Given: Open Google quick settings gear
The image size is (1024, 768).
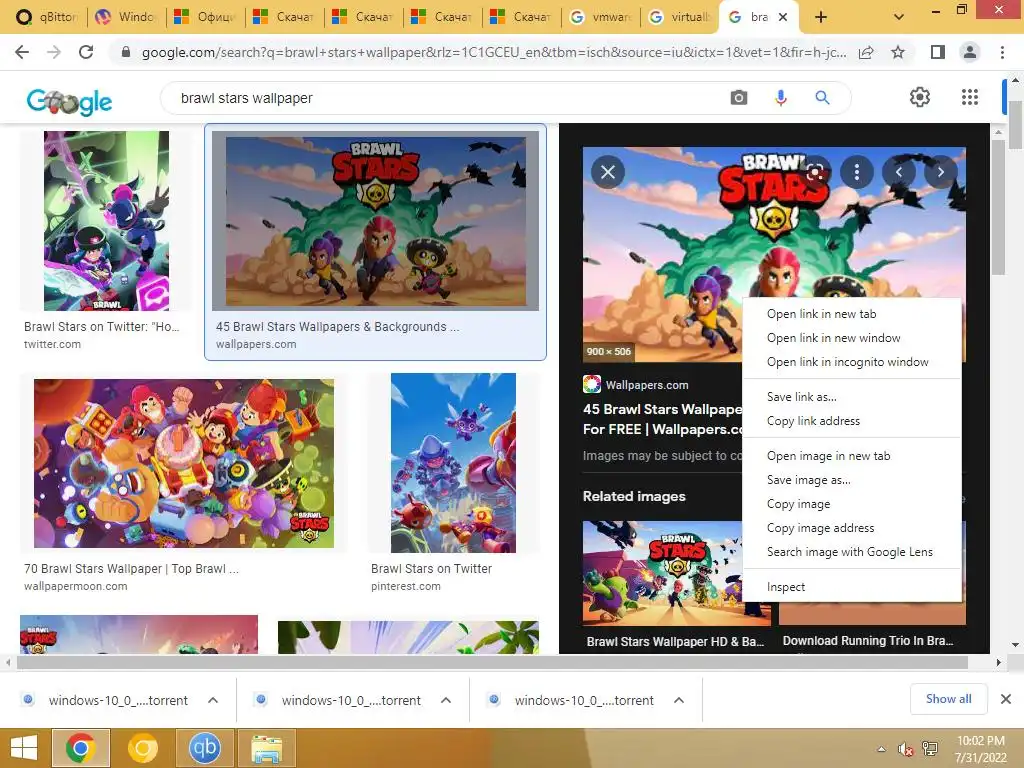Looking at the screenshot, I should (x=920, y=97).
